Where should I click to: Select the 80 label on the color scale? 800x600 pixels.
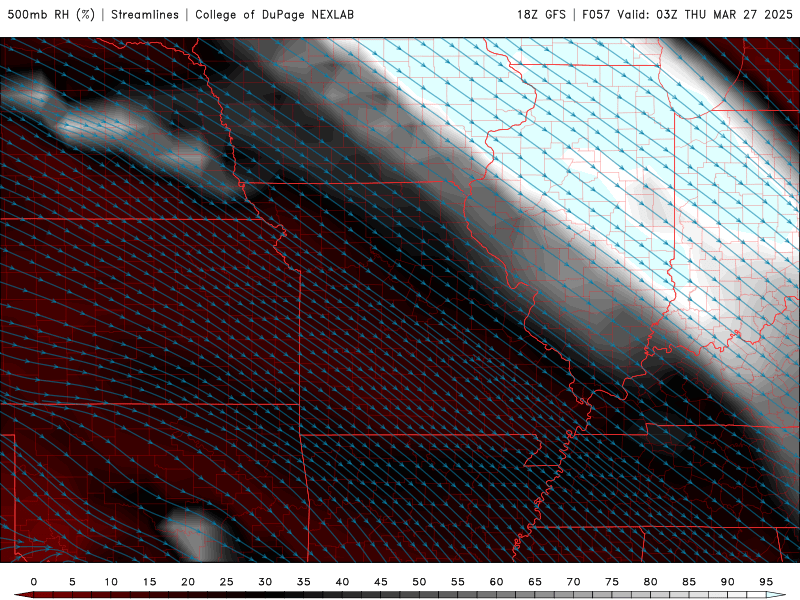[x=650, y=582]
